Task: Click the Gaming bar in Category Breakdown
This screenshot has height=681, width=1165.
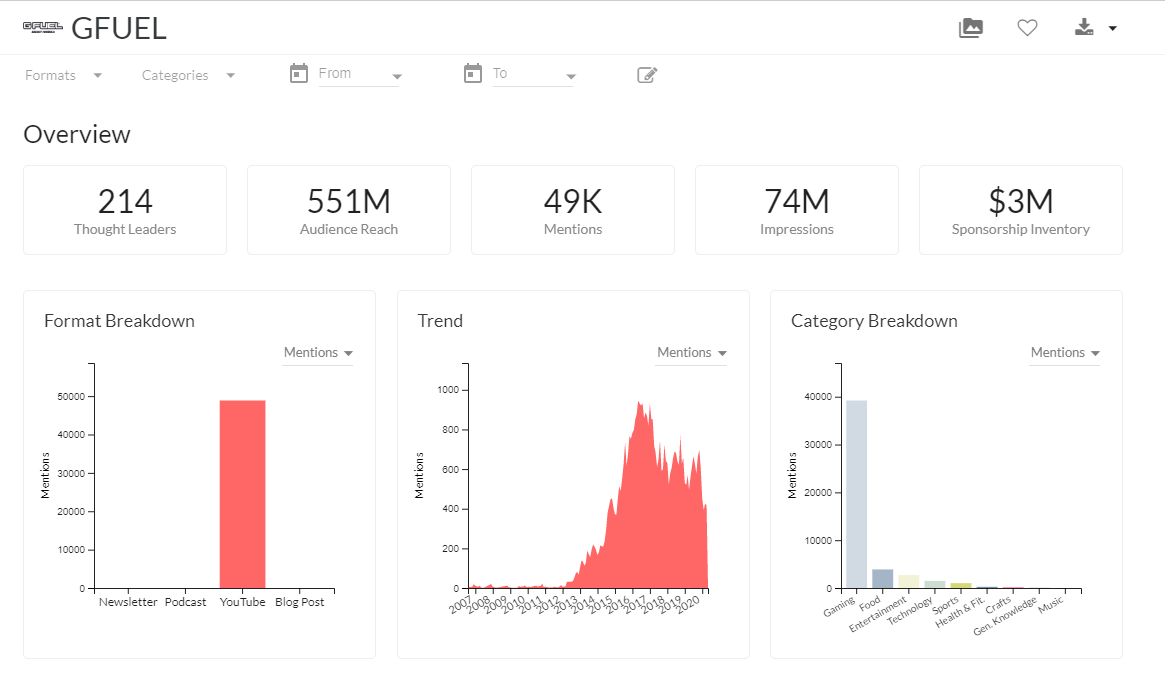Action: click(x=857, y=495)
